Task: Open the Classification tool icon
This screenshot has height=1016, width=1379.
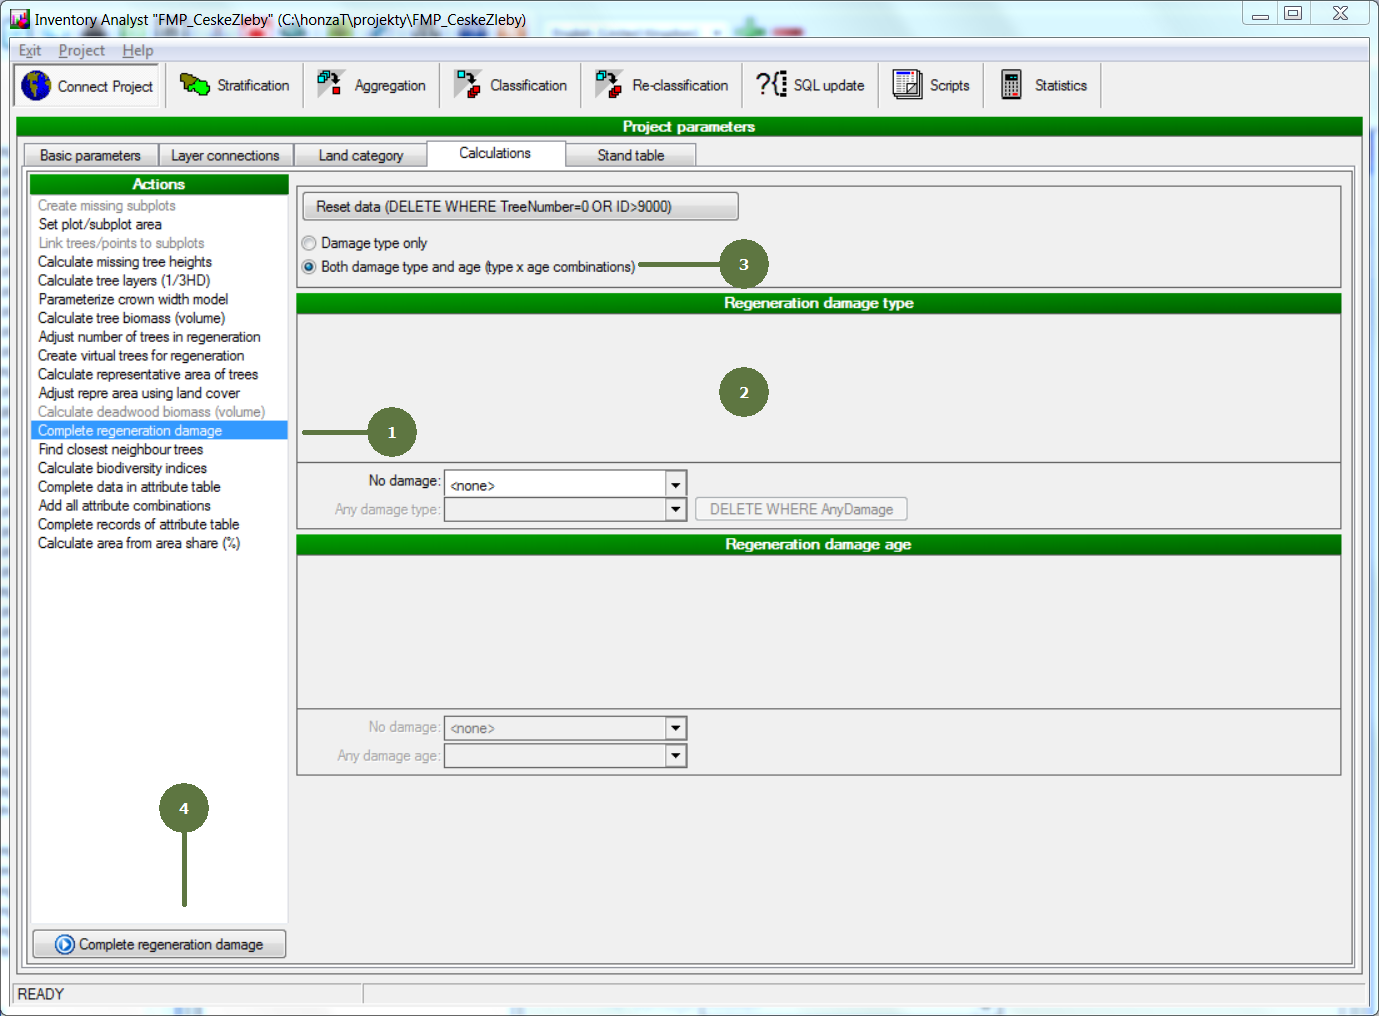Action: (467, 85)
